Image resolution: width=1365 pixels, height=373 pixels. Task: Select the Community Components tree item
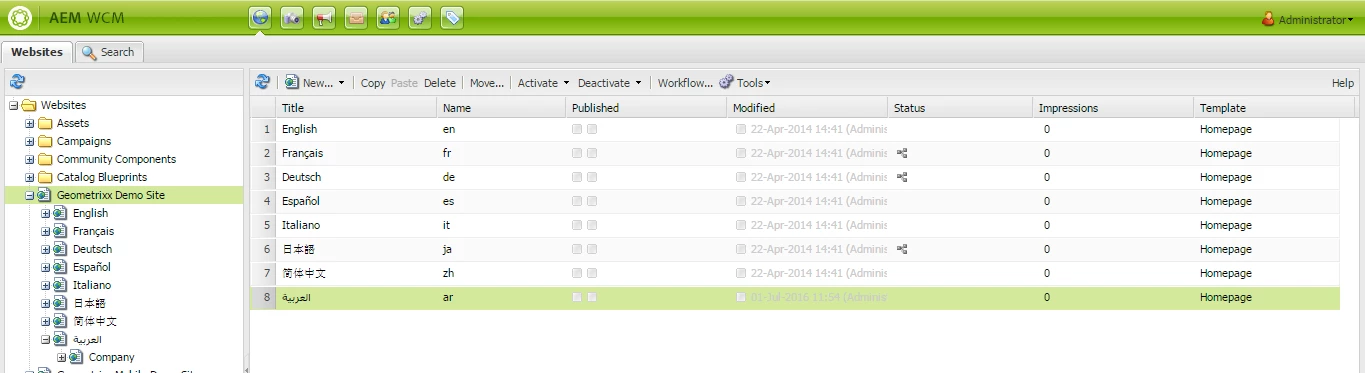[x=116, y=159]
